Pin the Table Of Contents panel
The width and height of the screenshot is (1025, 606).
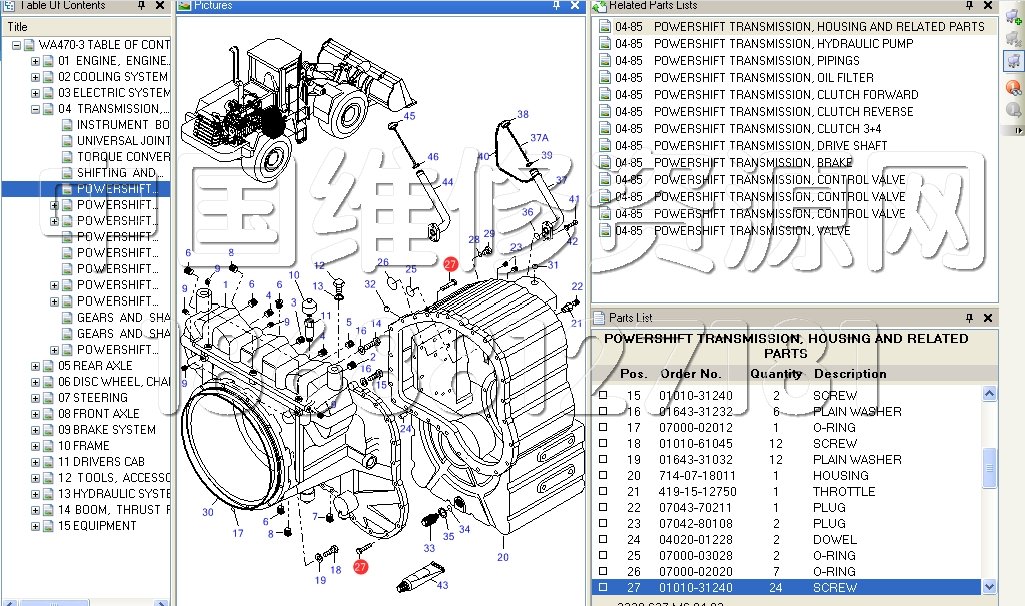(141, 6)
